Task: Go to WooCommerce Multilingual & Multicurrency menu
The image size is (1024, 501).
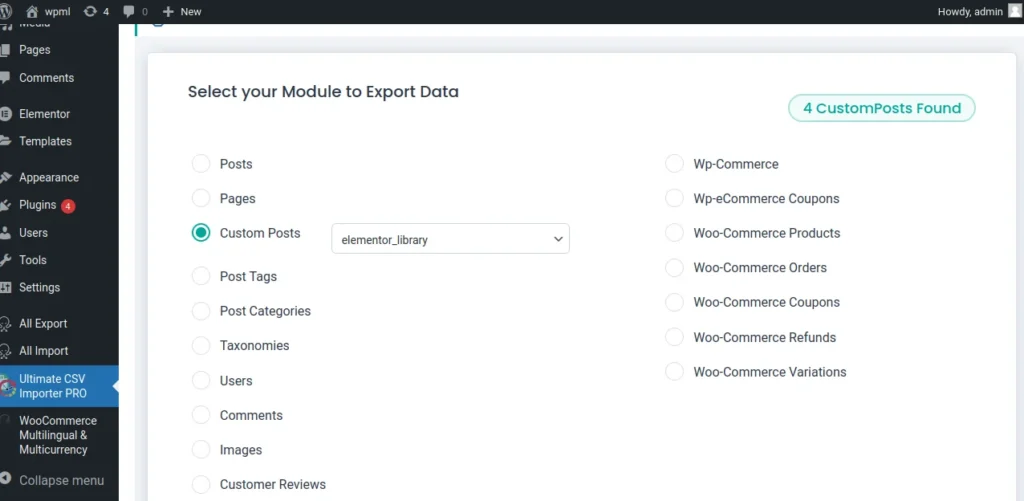Action: tap(58, 435)
